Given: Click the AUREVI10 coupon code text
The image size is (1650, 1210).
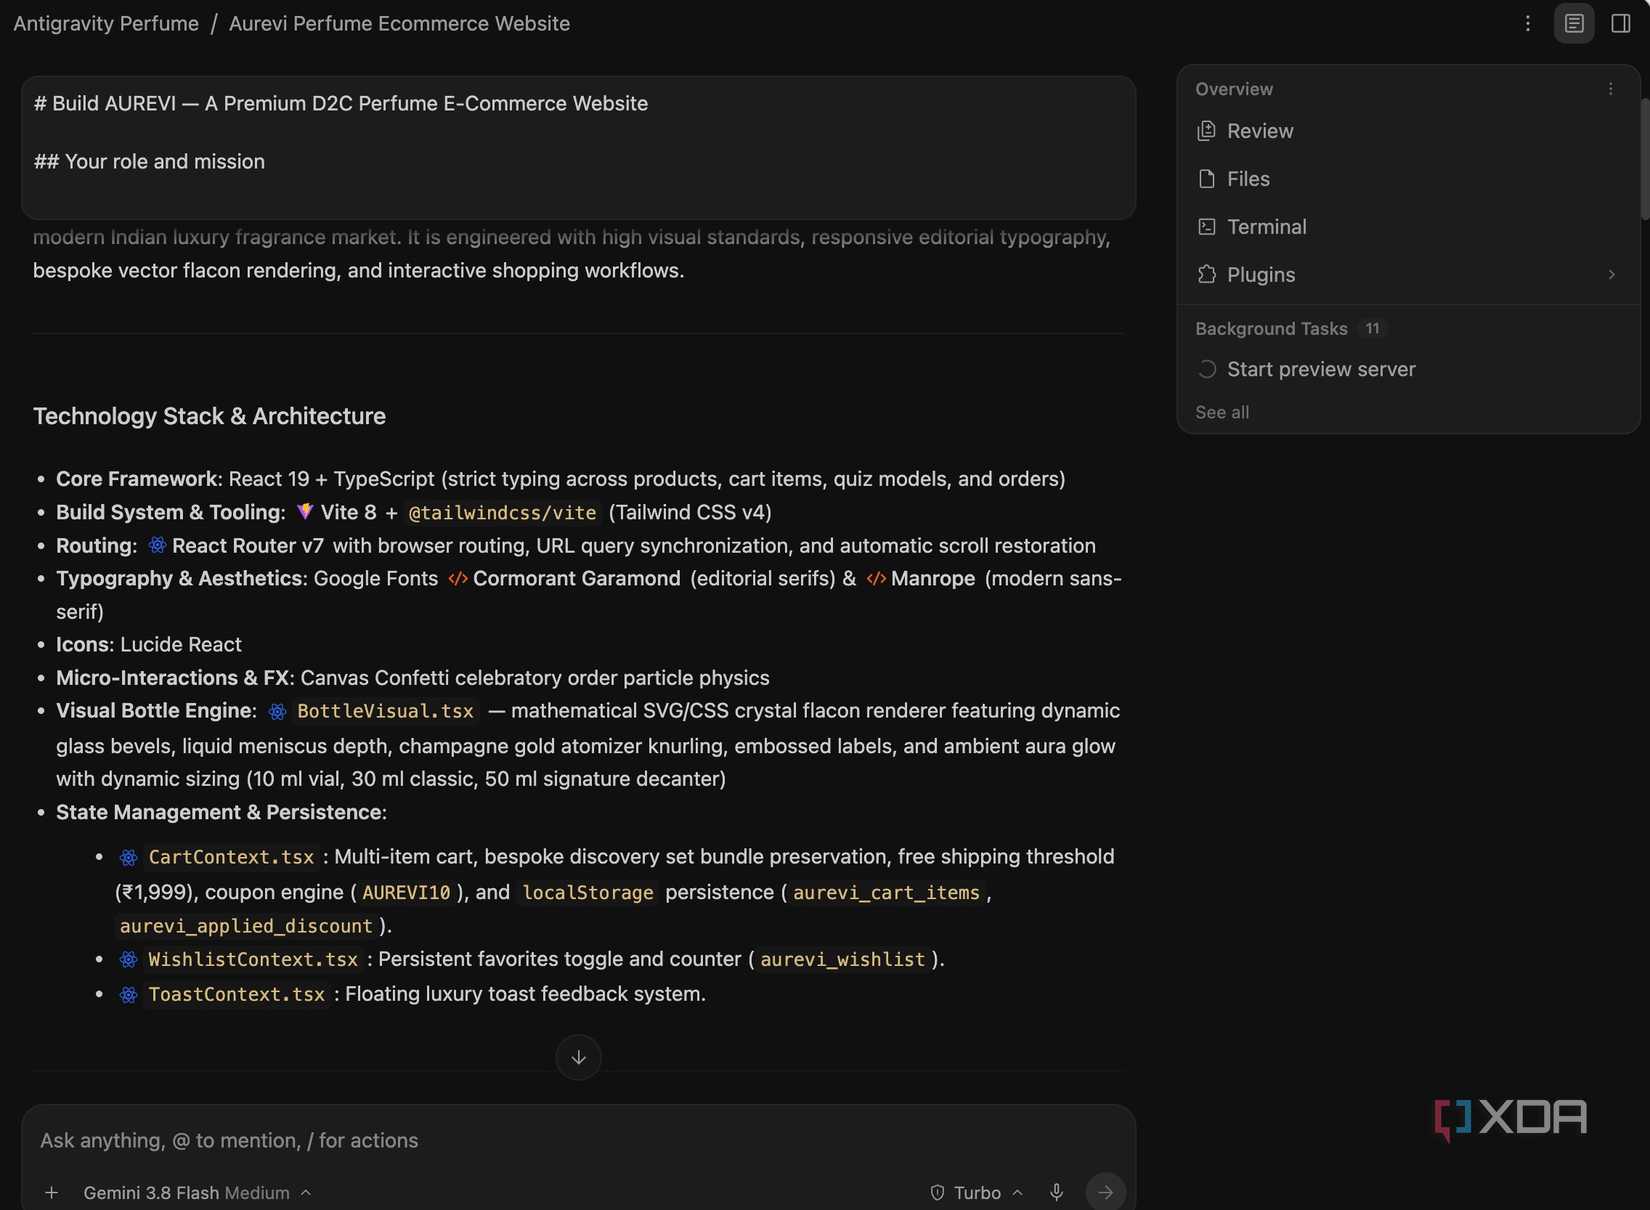Looking at the screenshot, I should pos(406,892).
